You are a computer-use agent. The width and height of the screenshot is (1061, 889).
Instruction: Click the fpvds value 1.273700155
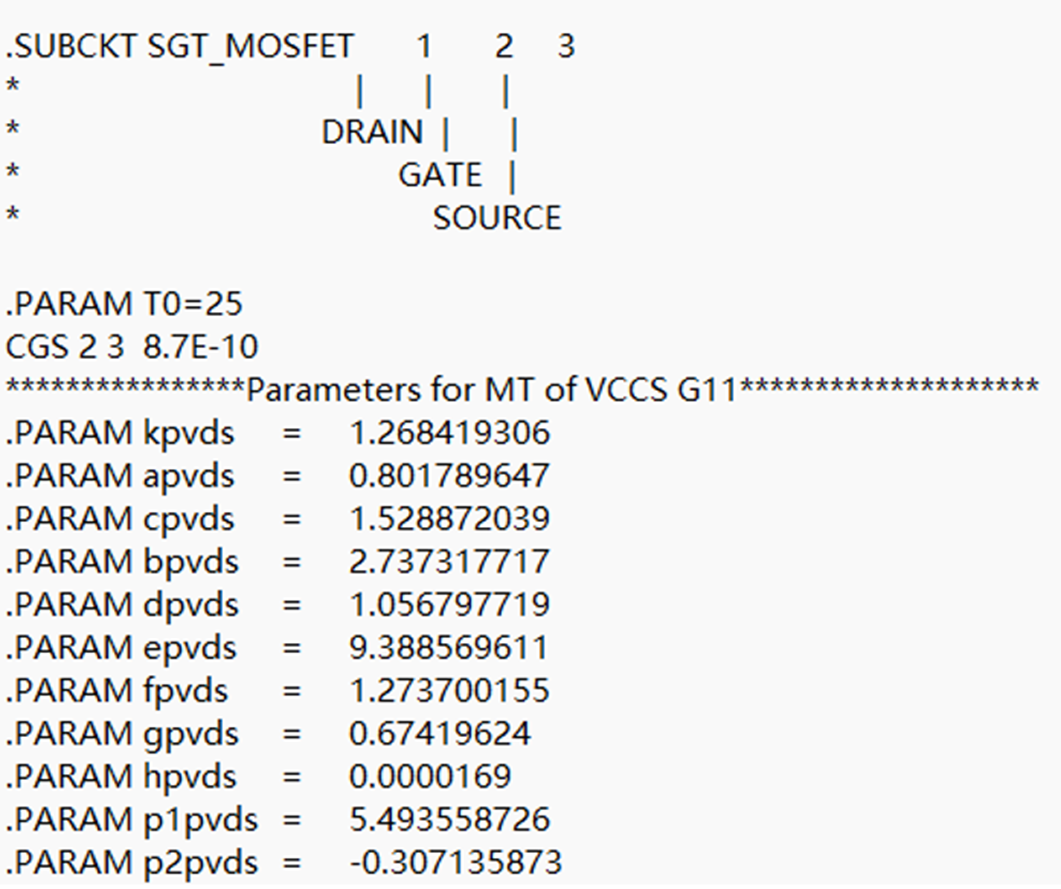[449, 691]
